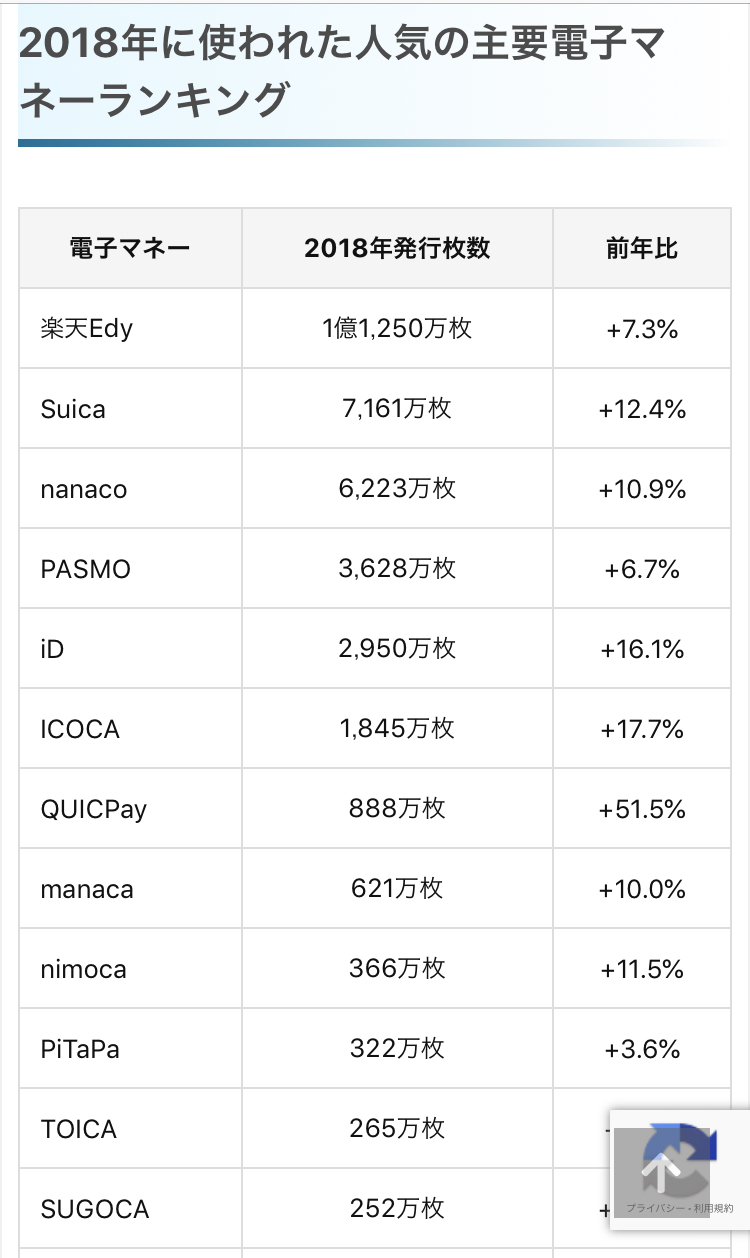Viewport: 750px width, 1258px height.
Task: Tap the TOICA name cell
Action: [130, 1128]
